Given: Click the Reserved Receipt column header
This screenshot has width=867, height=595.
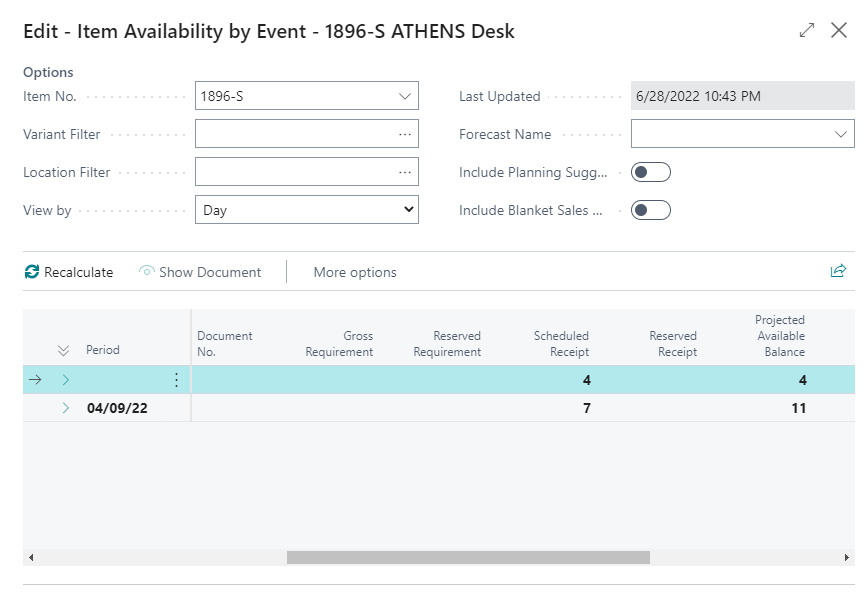Looking at the screenshot, I should click(x=673, y=343).
